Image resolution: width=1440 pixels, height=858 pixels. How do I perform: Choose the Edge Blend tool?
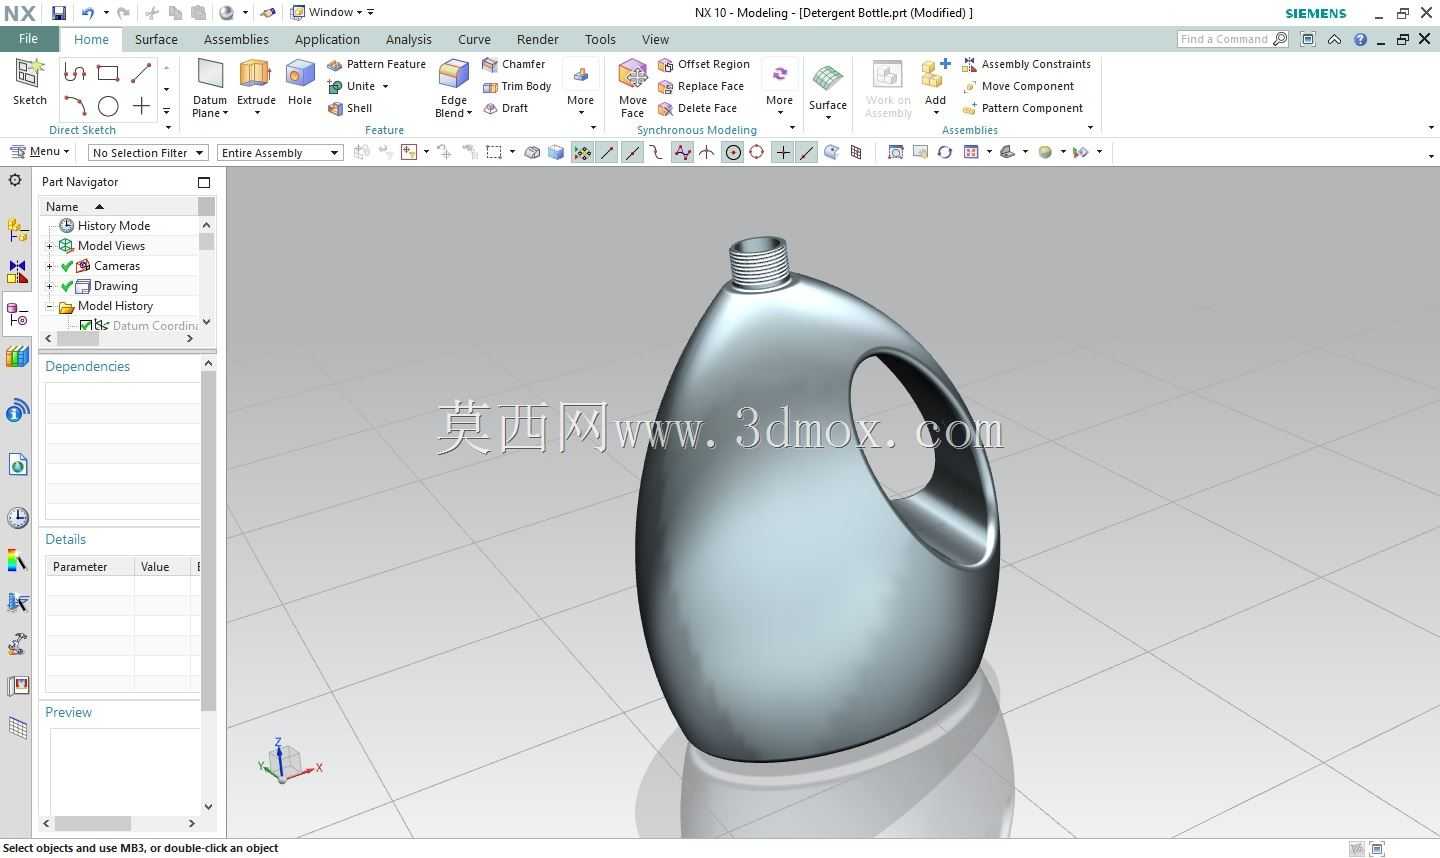(x=454, y=88)
